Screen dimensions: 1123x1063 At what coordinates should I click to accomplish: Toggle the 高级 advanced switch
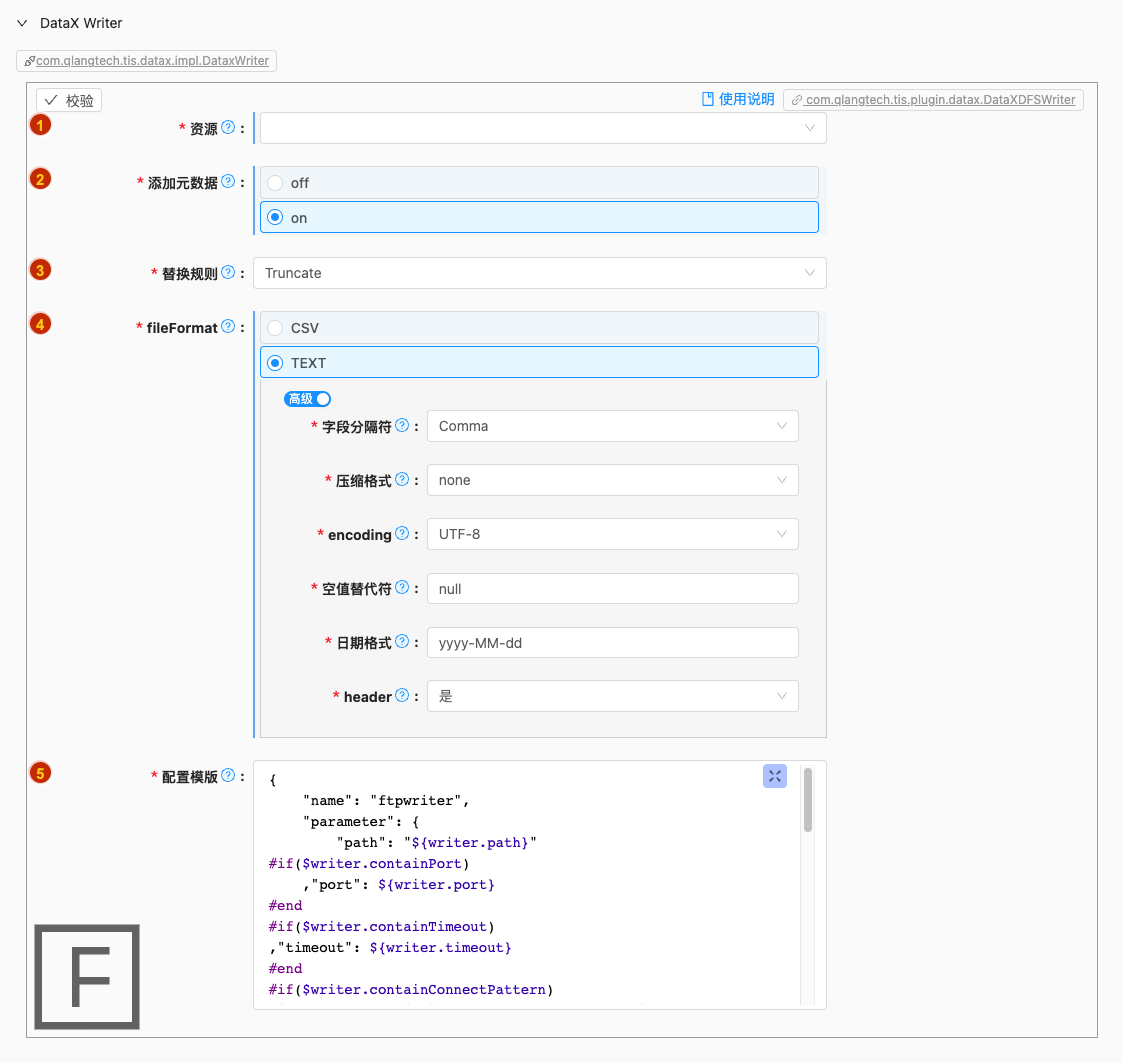pyautogui.click(x=307, y=399)
